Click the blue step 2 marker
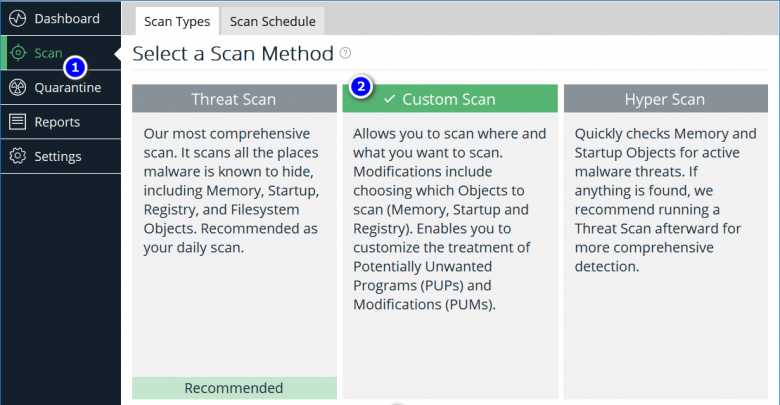The width and height of the screenshot is (780, 405). click(362, 87)
